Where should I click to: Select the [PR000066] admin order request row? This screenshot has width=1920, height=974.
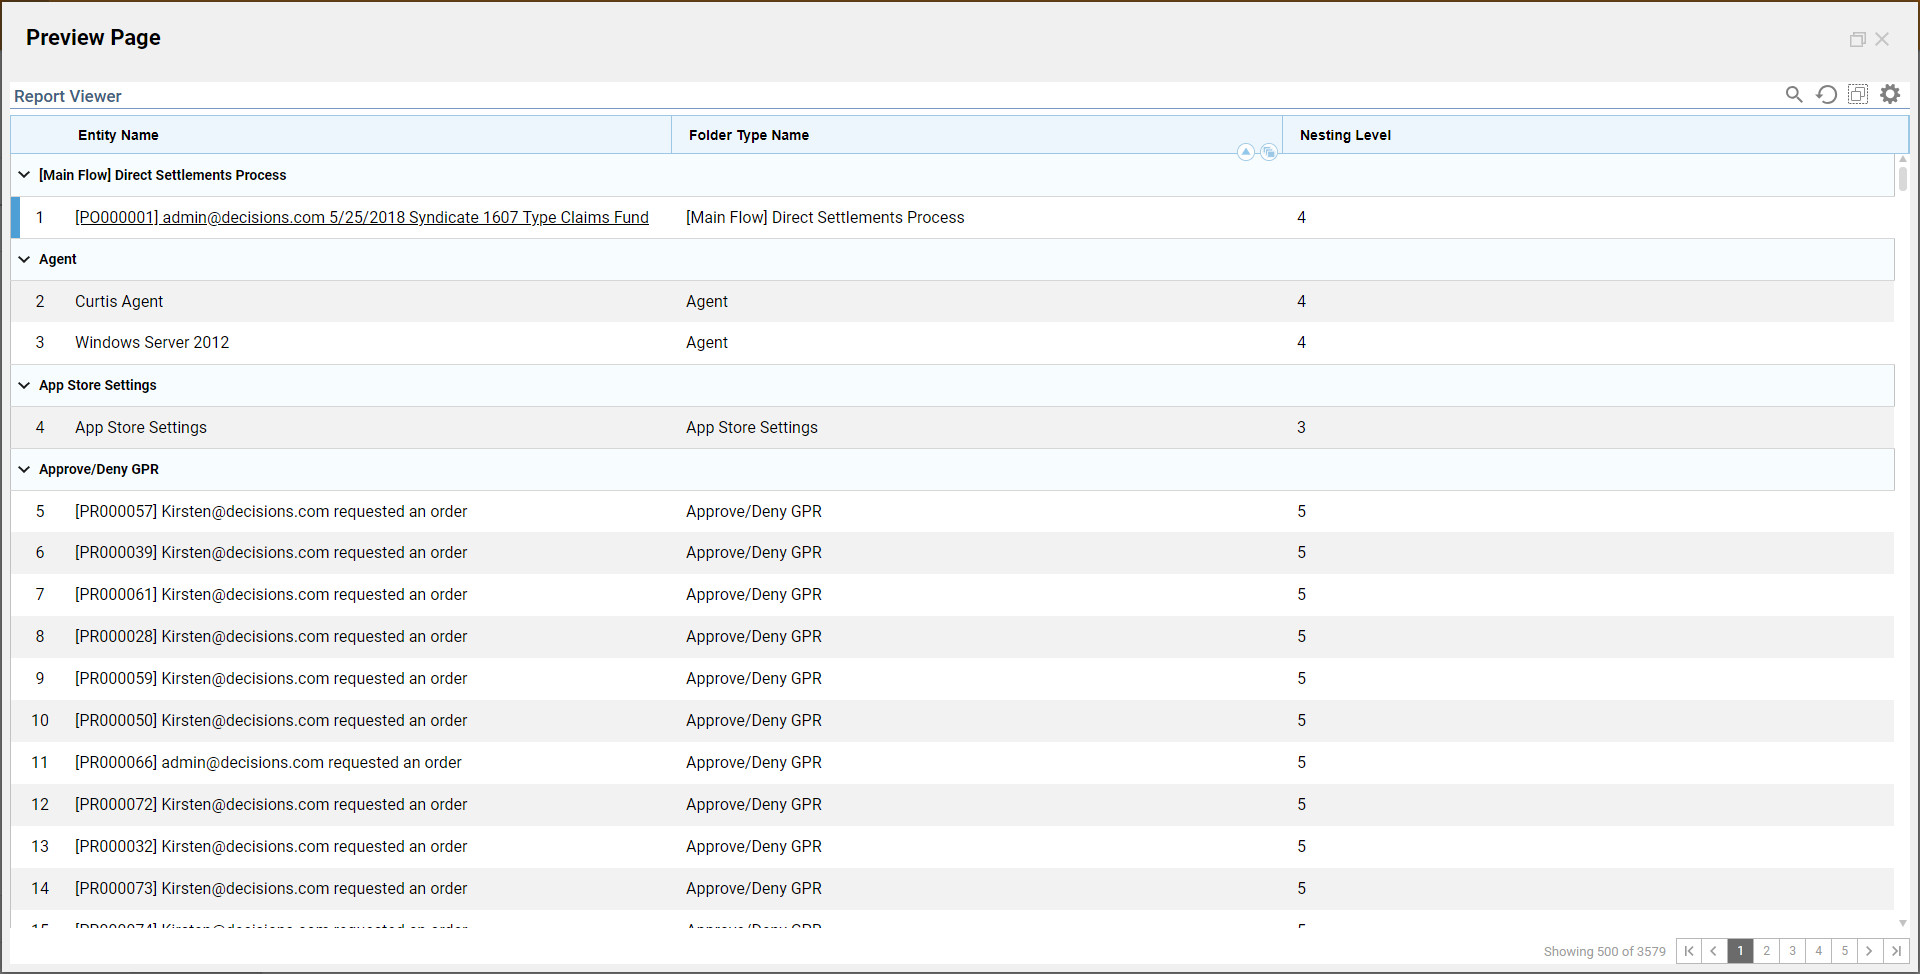click(952, 763)
